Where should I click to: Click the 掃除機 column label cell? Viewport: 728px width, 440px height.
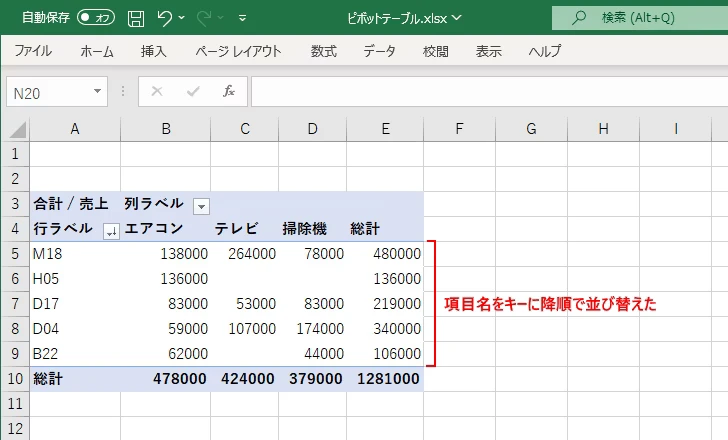click(x=312, y=229)
